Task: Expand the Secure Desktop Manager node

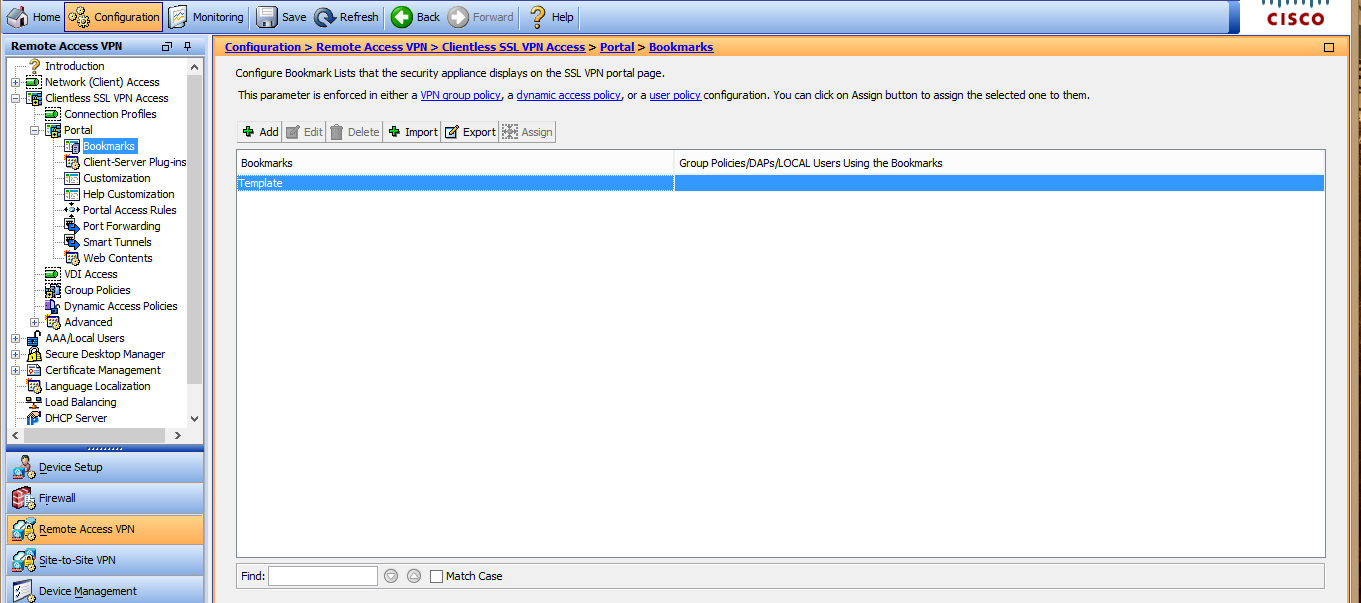Action: tap(16, 354)
